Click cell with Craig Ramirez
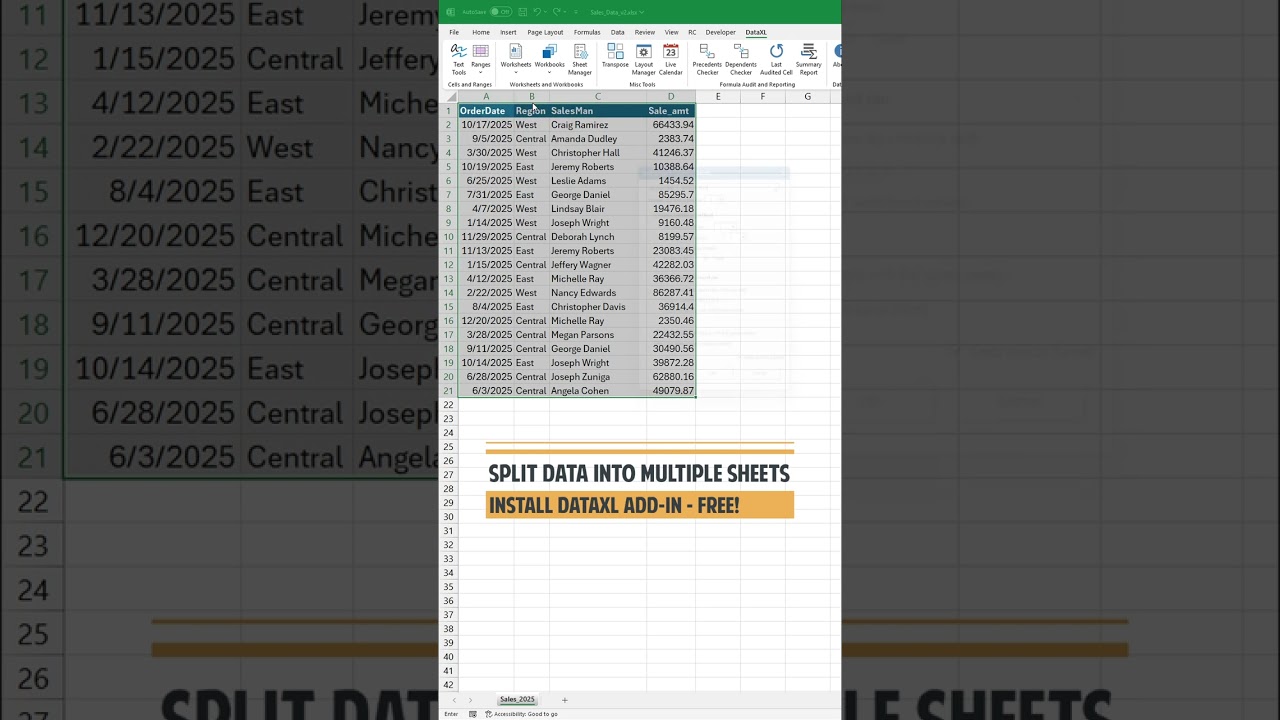1280x720 pixels. (598, 125)
